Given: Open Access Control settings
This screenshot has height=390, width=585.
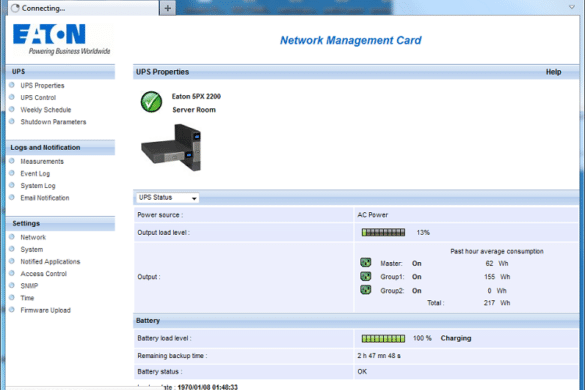Looking at the screenshot, I should pyautogui.click(x=44, y=274).
